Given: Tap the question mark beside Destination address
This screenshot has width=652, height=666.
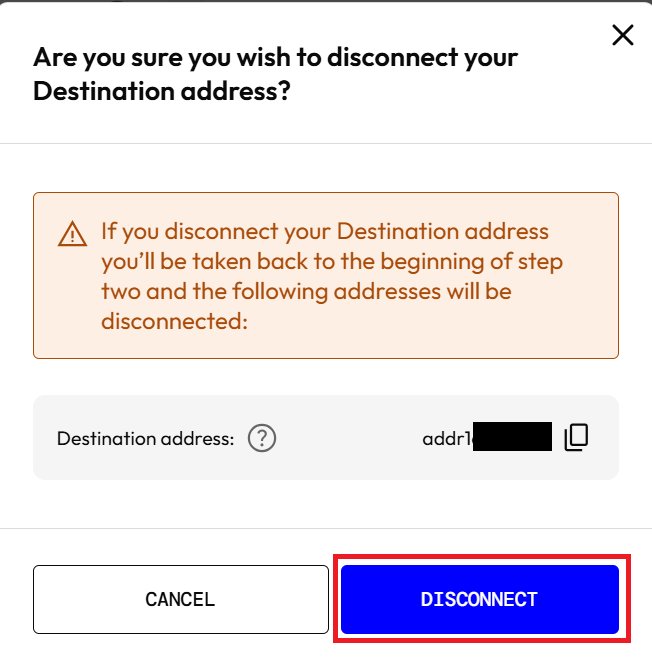Looking at the screenshot, I should 262,438.
